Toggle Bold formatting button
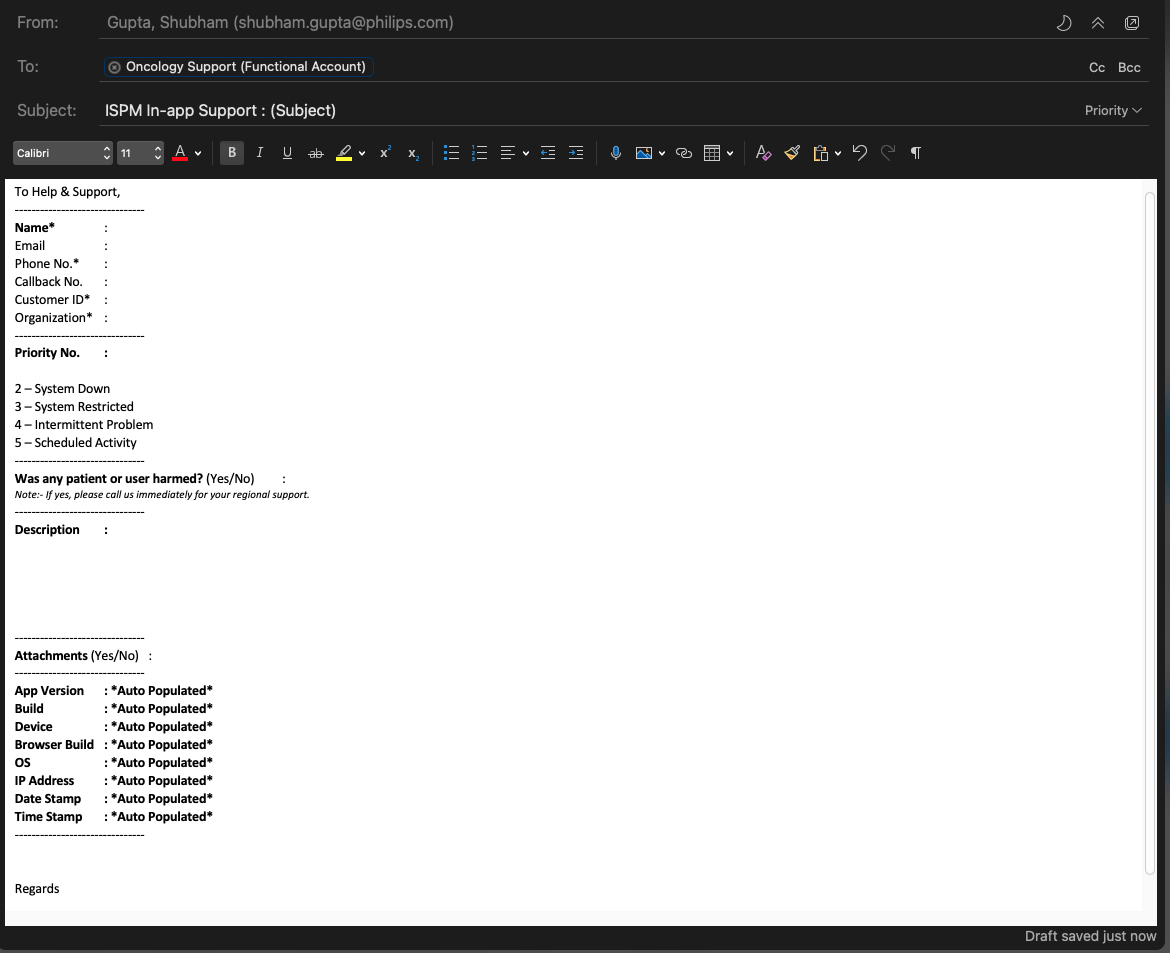Image resolution: width=1170 pixels, height=953 pixels. pyautogui.click(x=232, y=153)
